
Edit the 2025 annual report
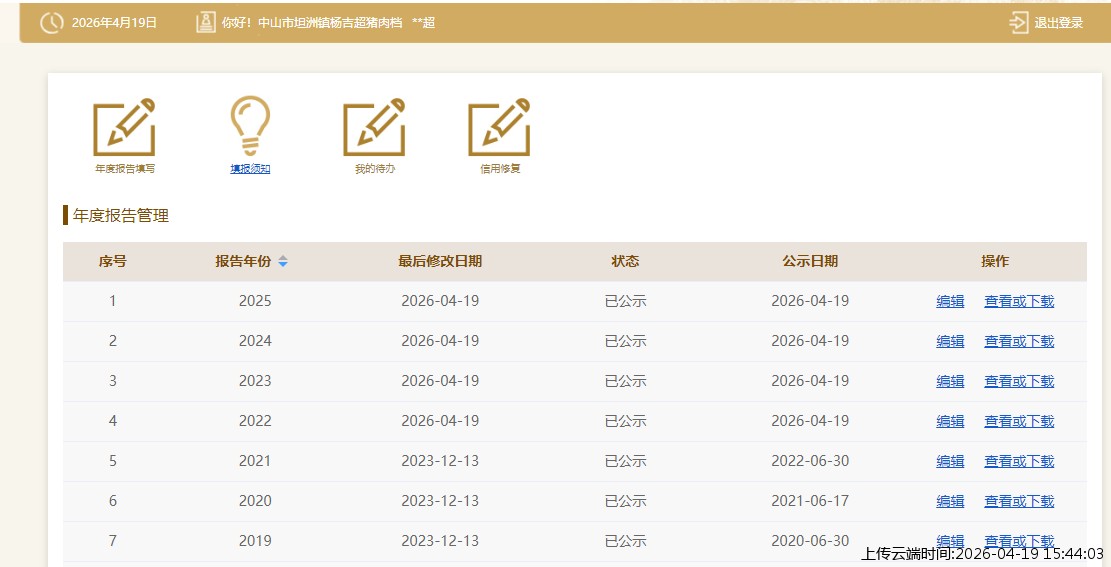click(950, 301)
